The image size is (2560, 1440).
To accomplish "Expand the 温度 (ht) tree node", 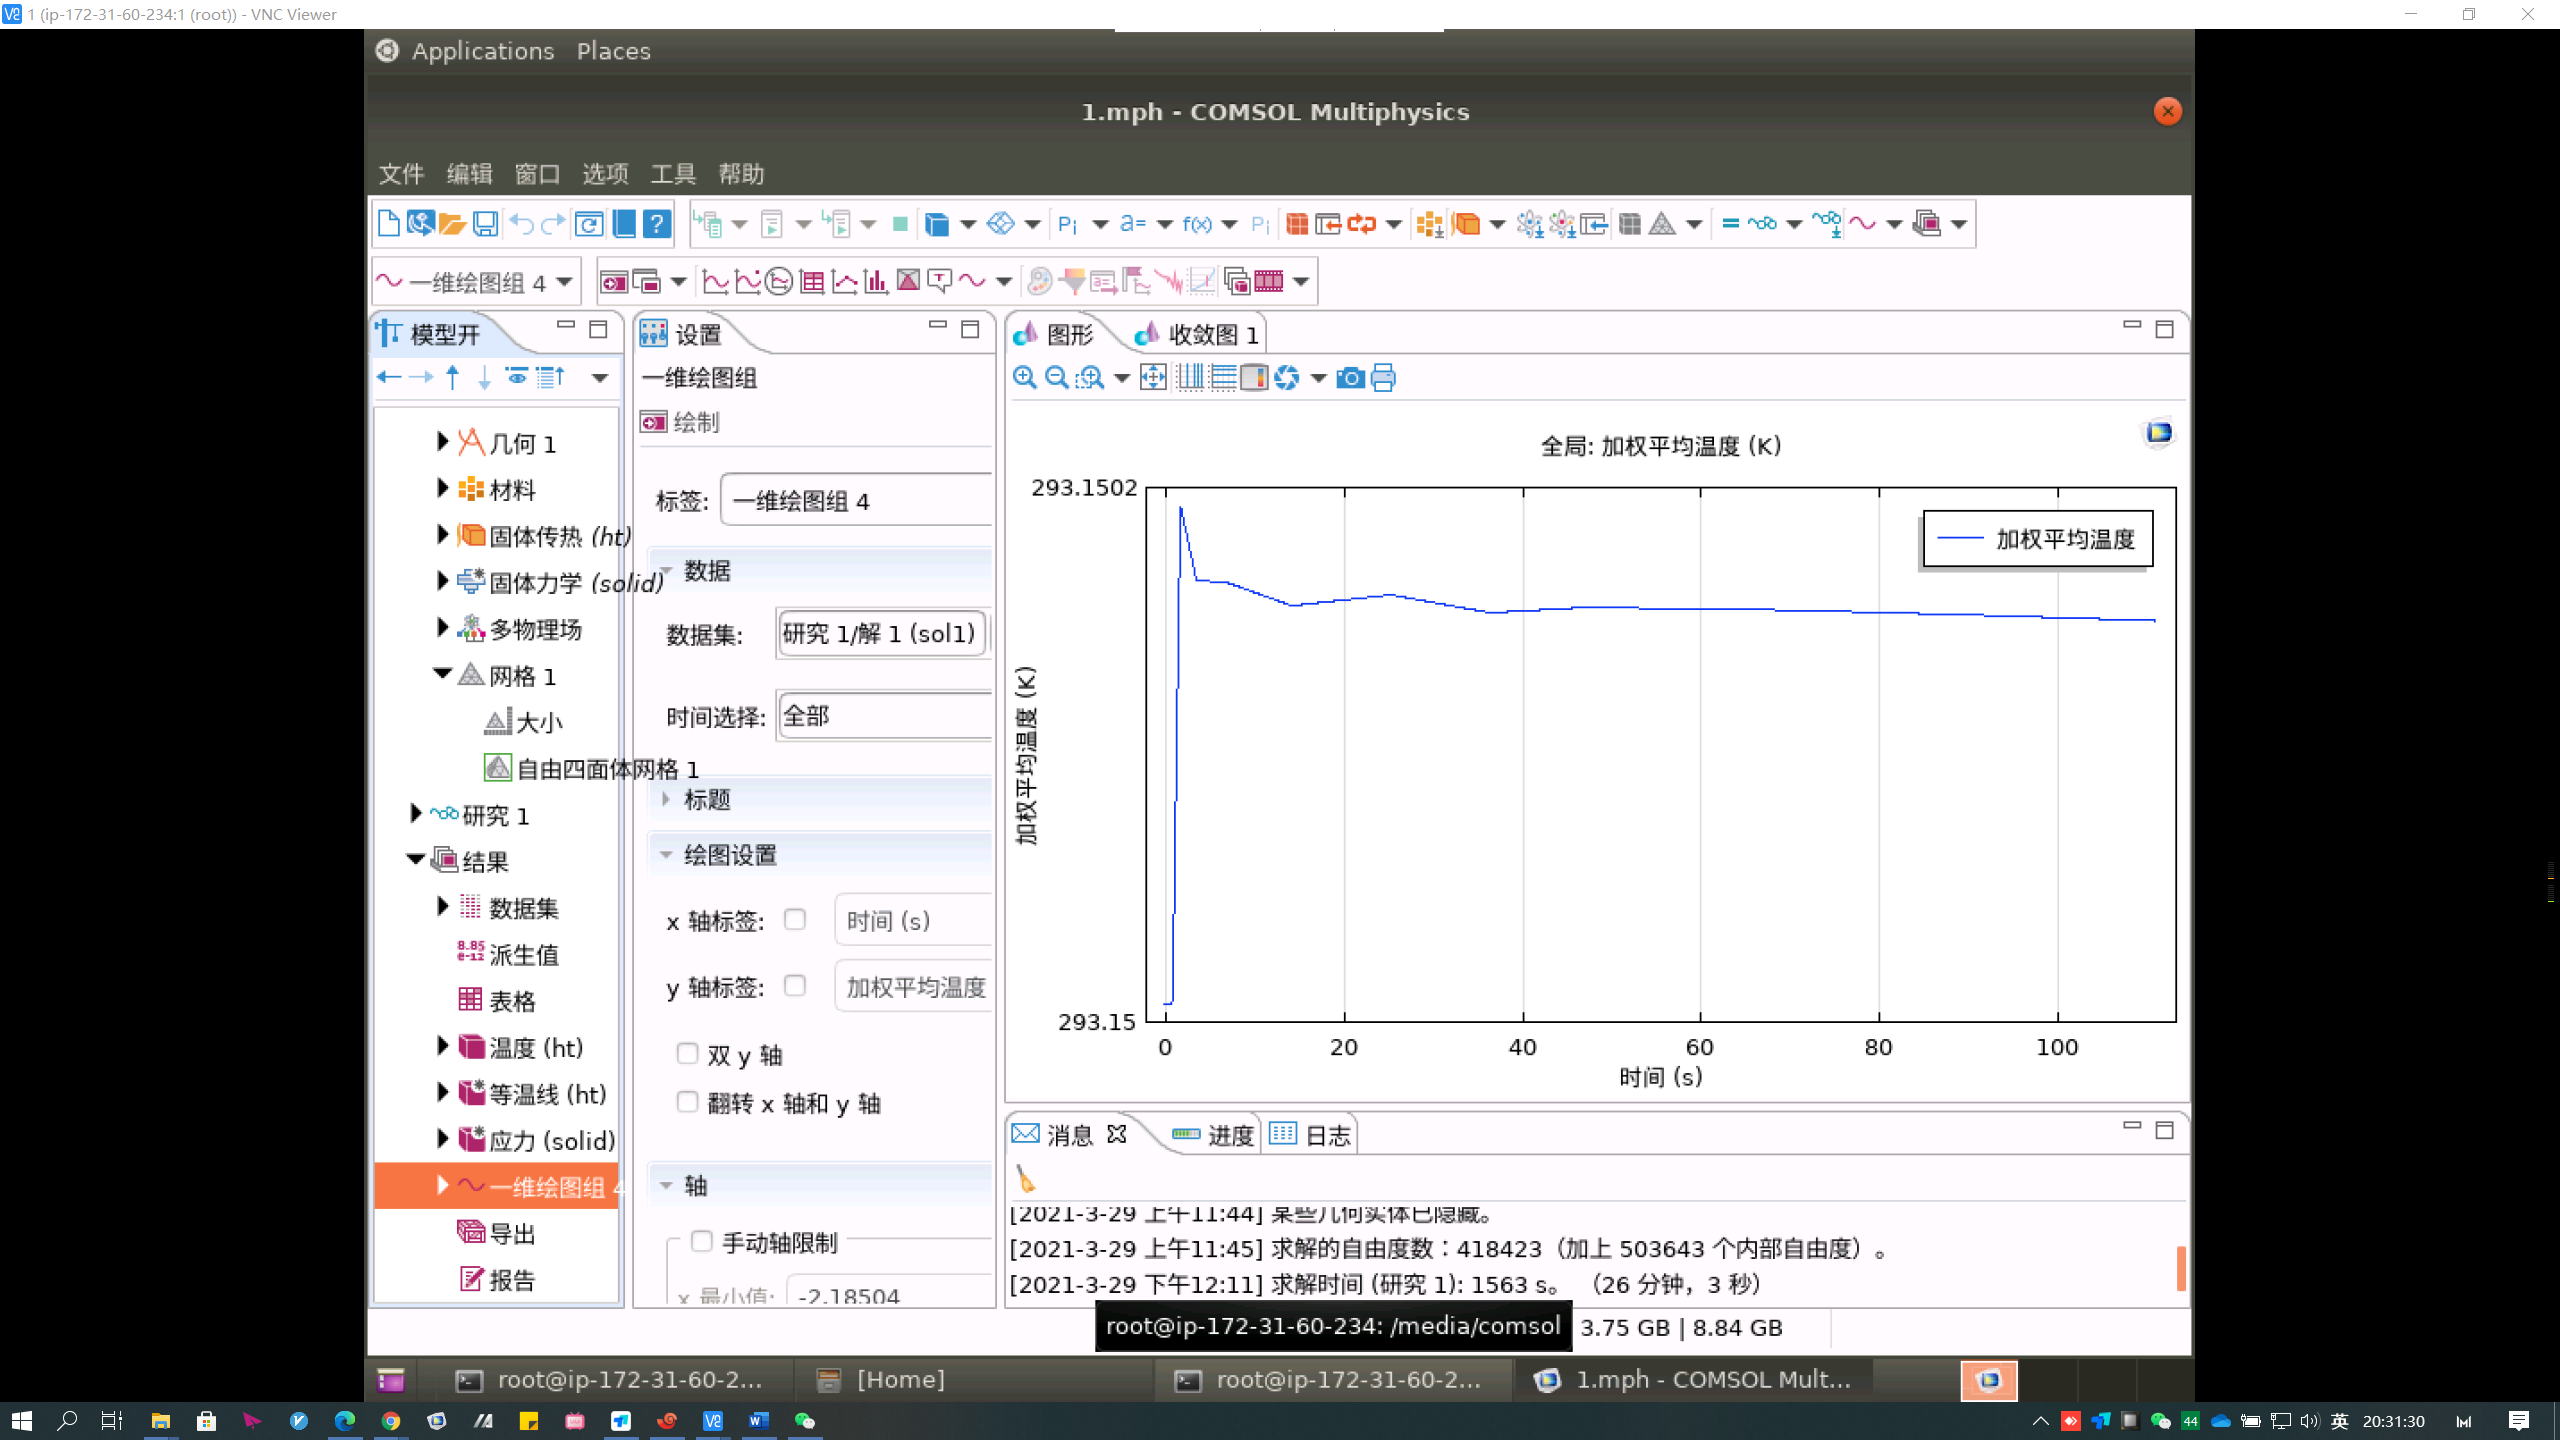I will click(x=443, y=1045).
